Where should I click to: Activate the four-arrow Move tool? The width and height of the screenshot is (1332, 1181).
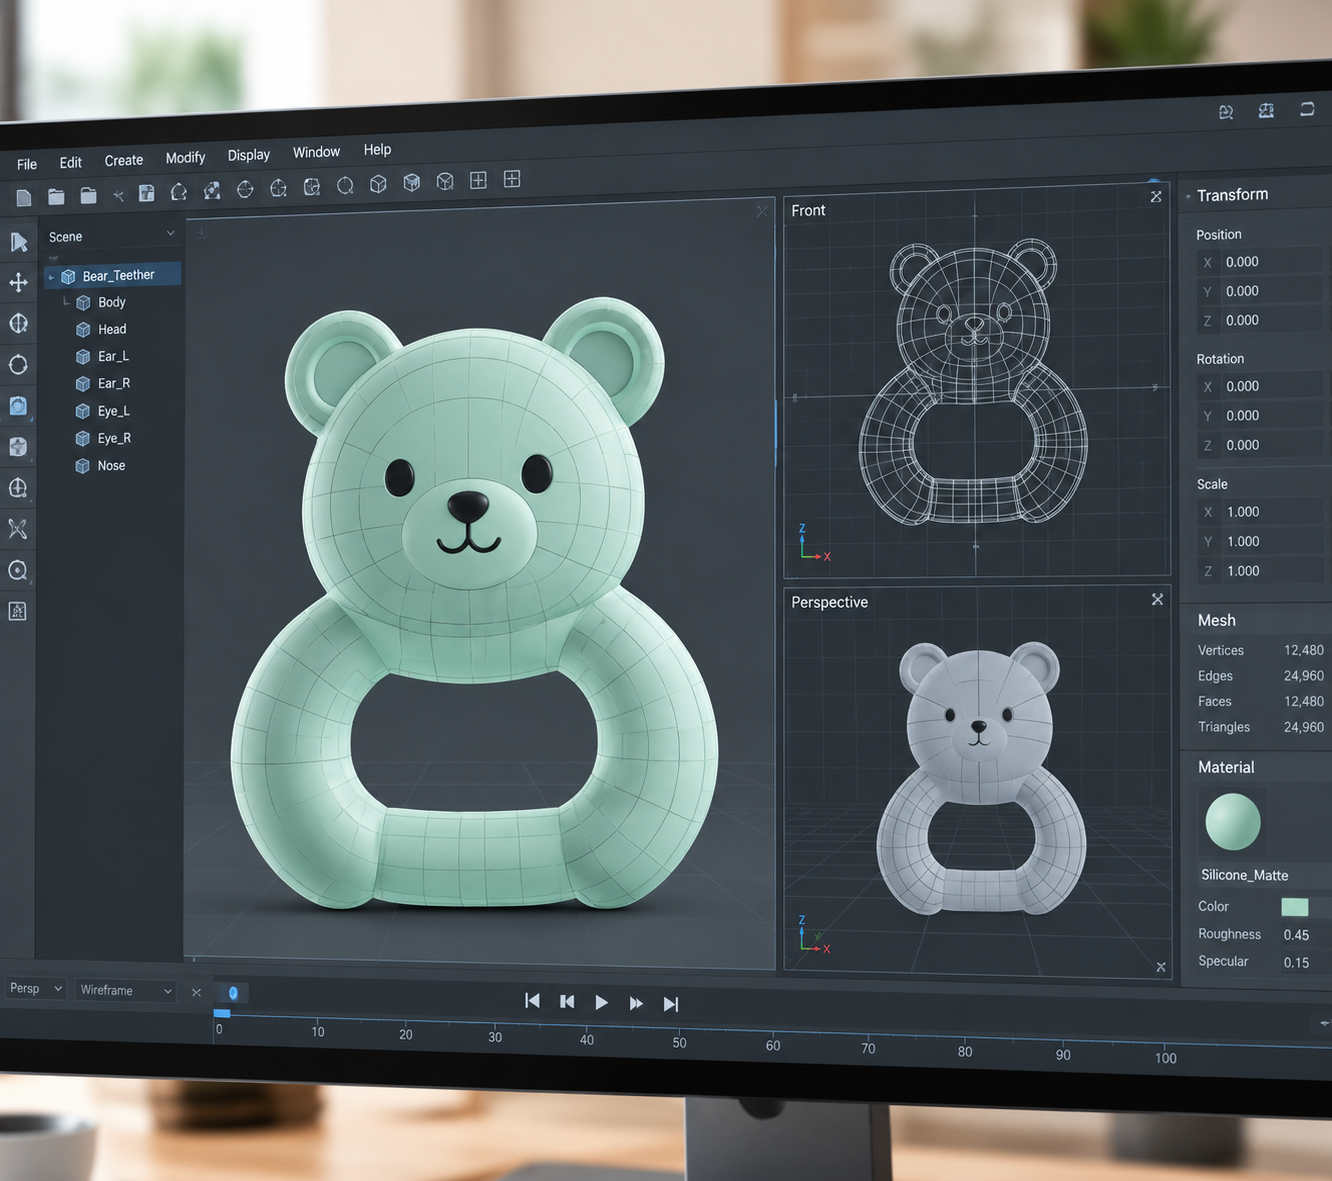point(18,283)
